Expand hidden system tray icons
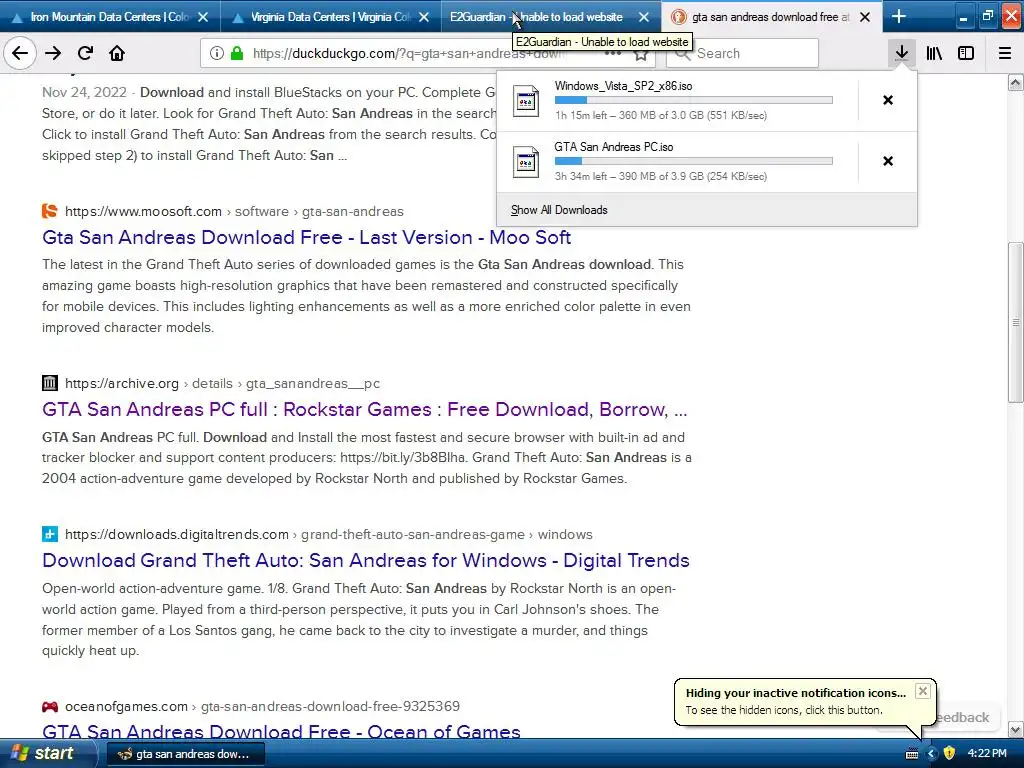Viewport: 1024px width, 768px height. pyautogui.click(x=931, y=754)
